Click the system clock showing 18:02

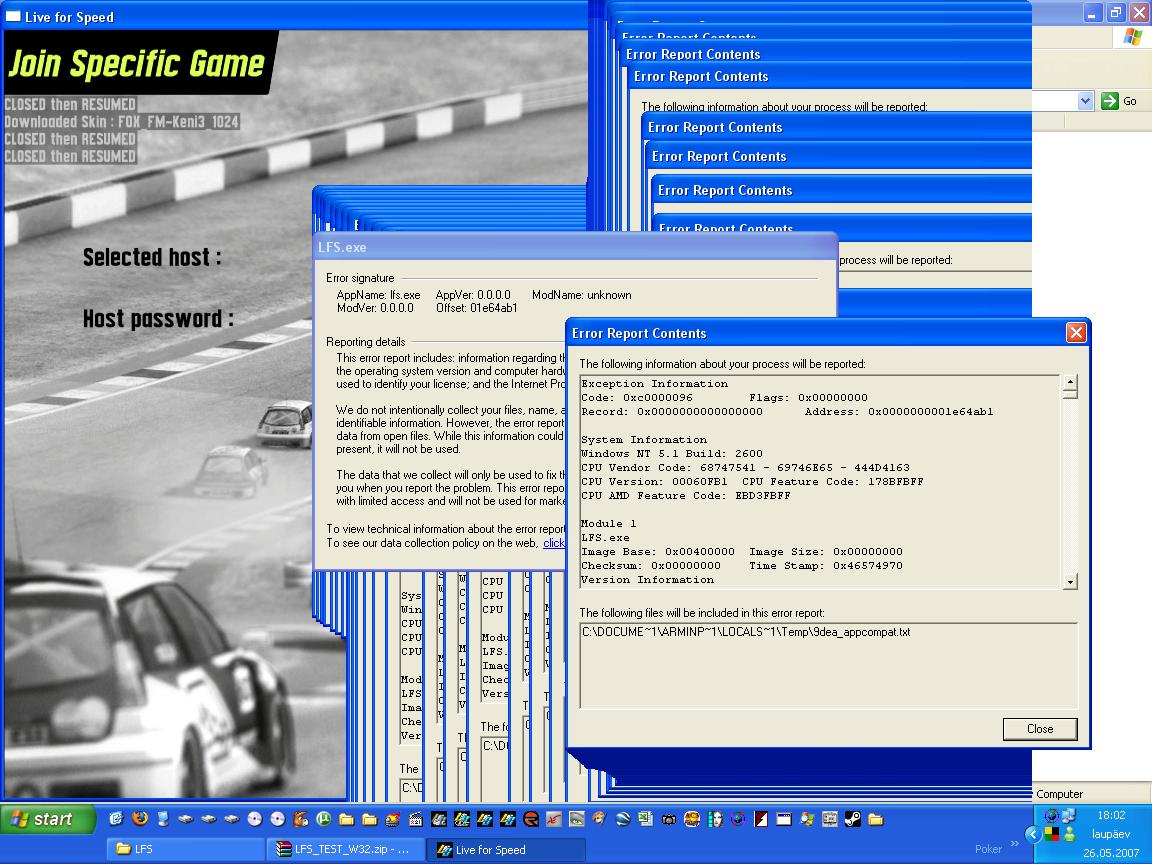pyautogui.click(x=1111, y=816)
